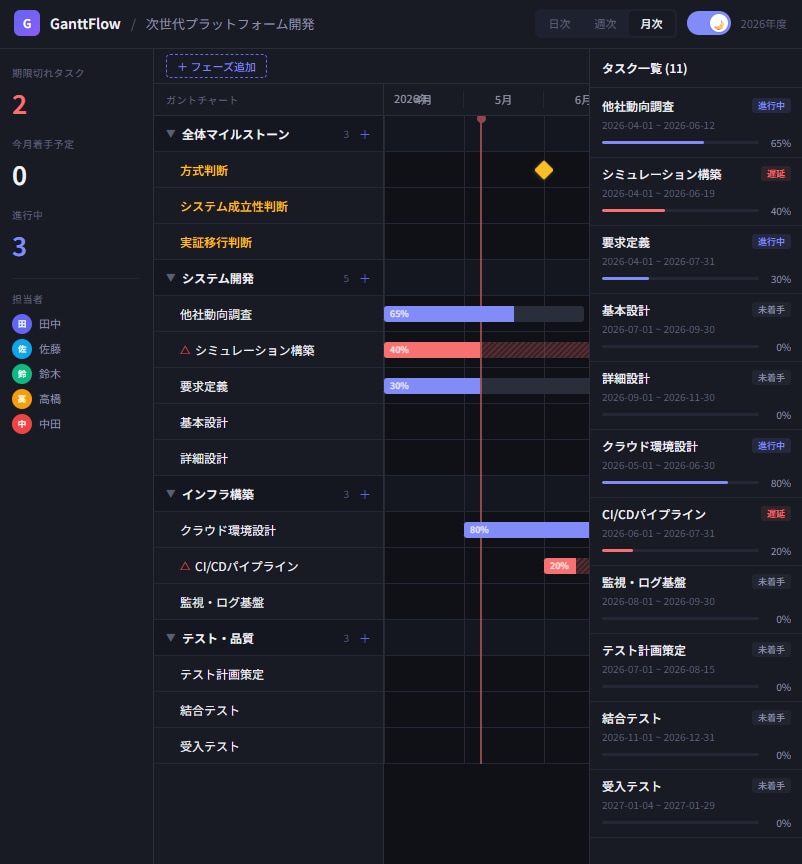Click warning triangle beside シミュレーション構築
The height and width of the screenshot is (864, 802).
point(185,350)
